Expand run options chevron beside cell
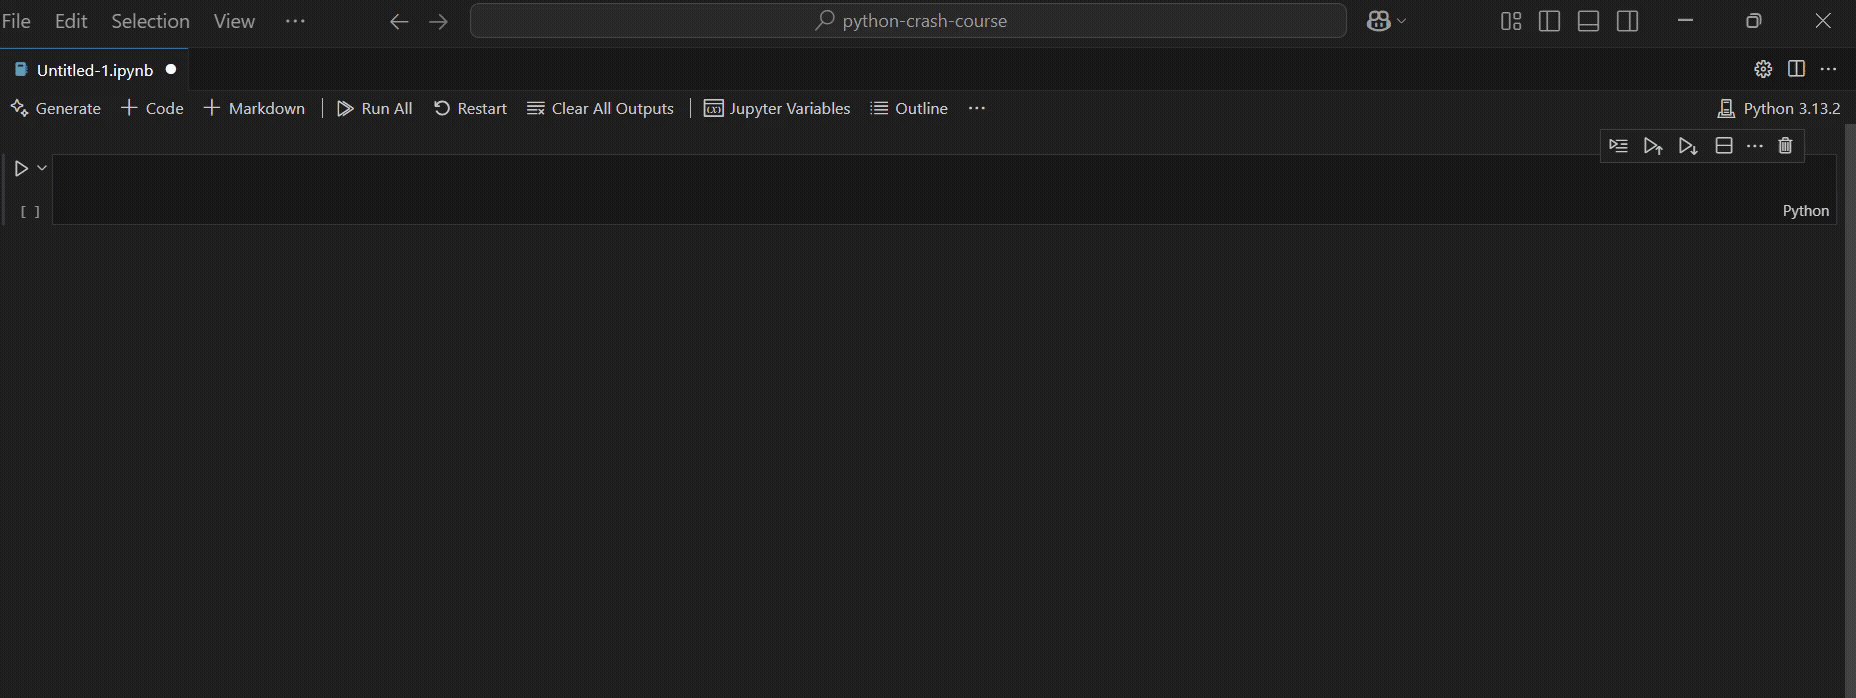 (x=42, y=168)
